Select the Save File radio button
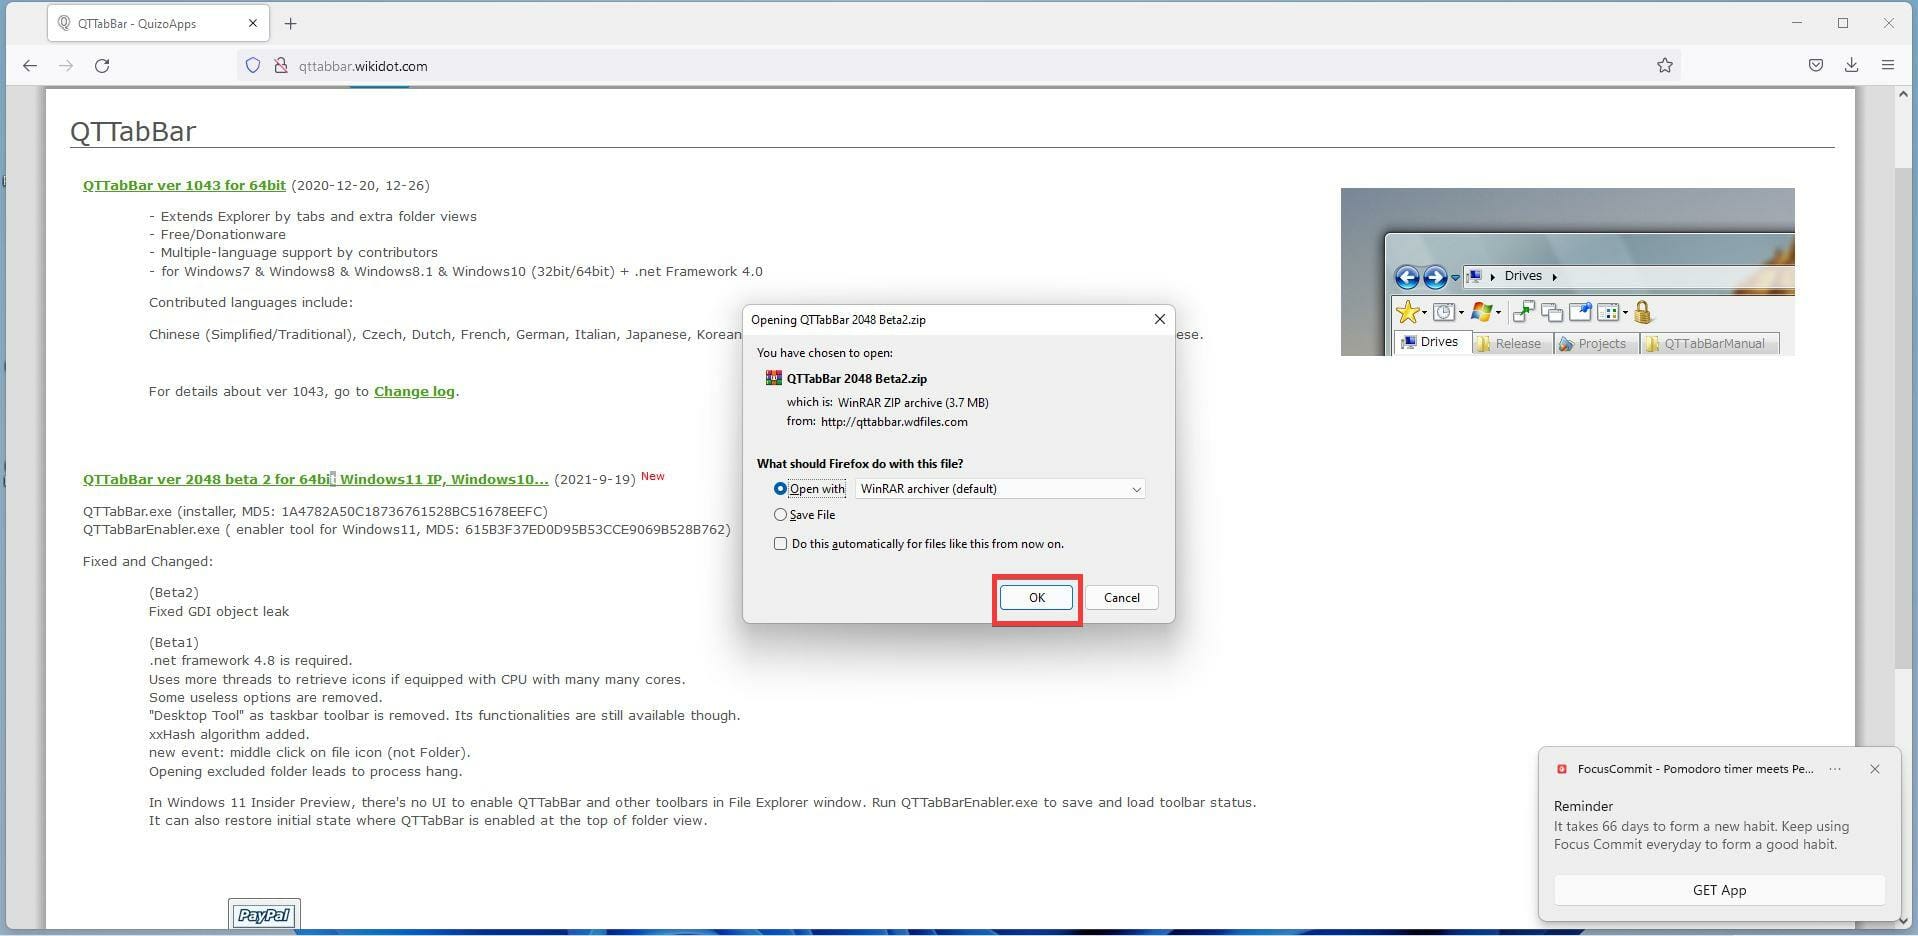Image resolution: width=1918 pixels, height=936 pixels. (781, 514)
